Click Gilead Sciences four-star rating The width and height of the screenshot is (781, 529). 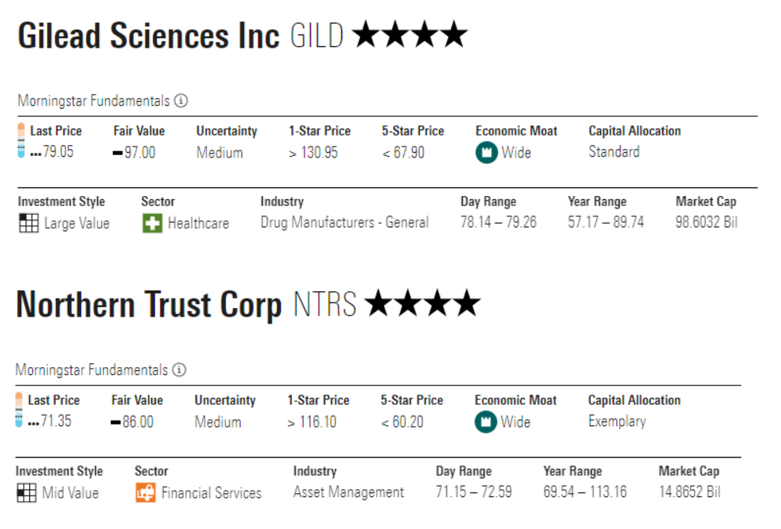tap(410, 37)
